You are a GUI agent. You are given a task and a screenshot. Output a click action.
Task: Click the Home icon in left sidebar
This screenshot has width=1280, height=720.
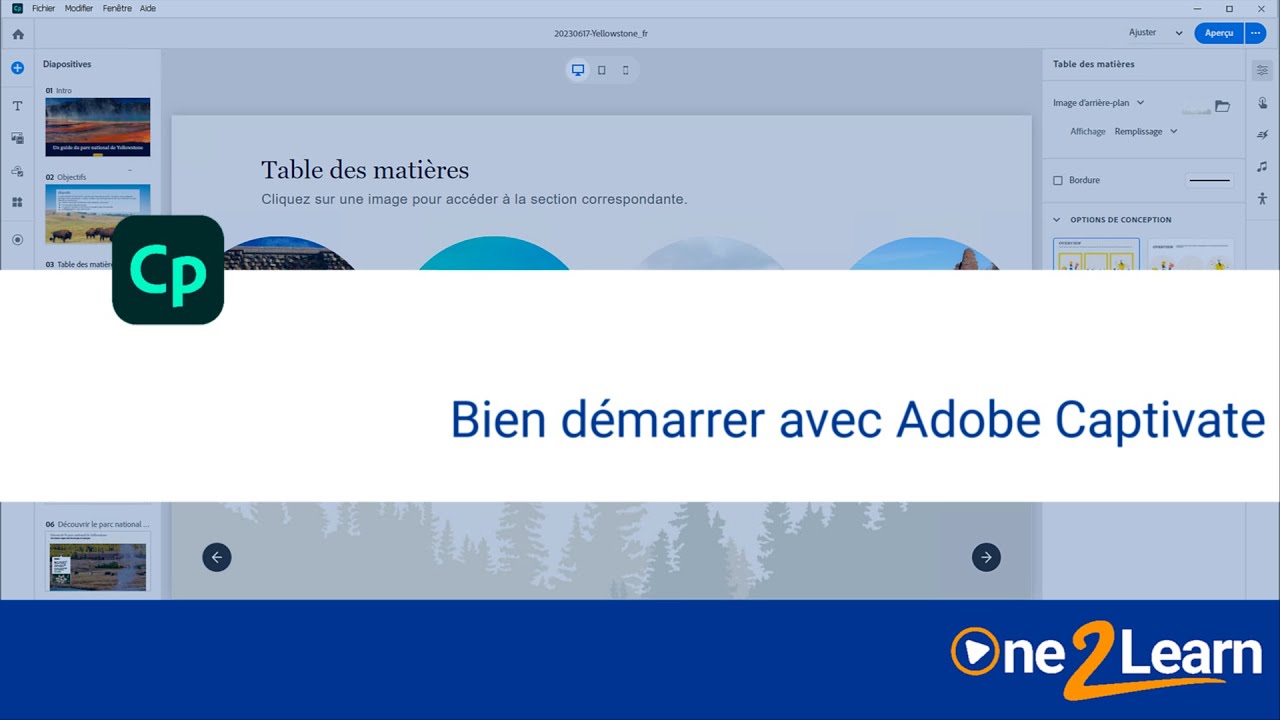pyautogui.click(x=17, y=34)
